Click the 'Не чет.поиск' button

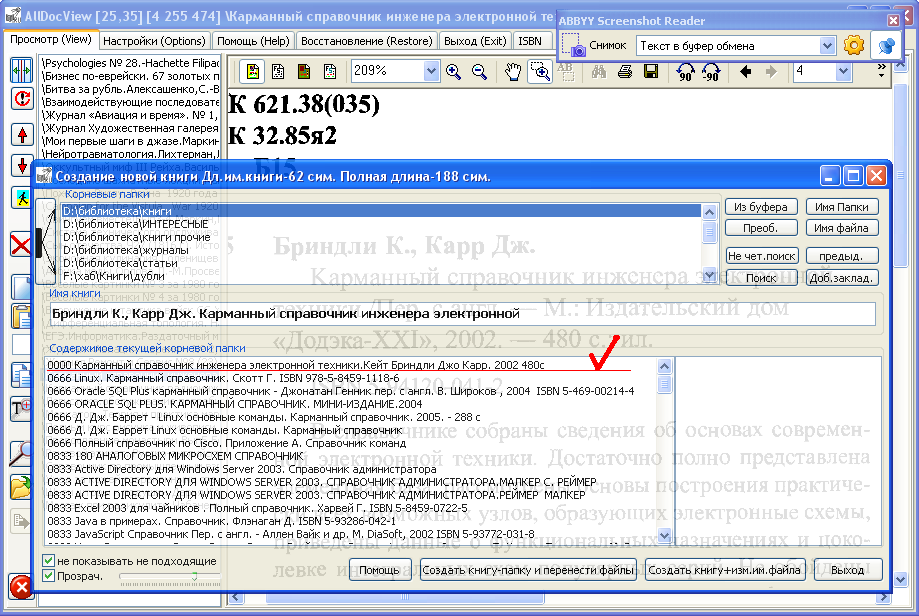761,256
